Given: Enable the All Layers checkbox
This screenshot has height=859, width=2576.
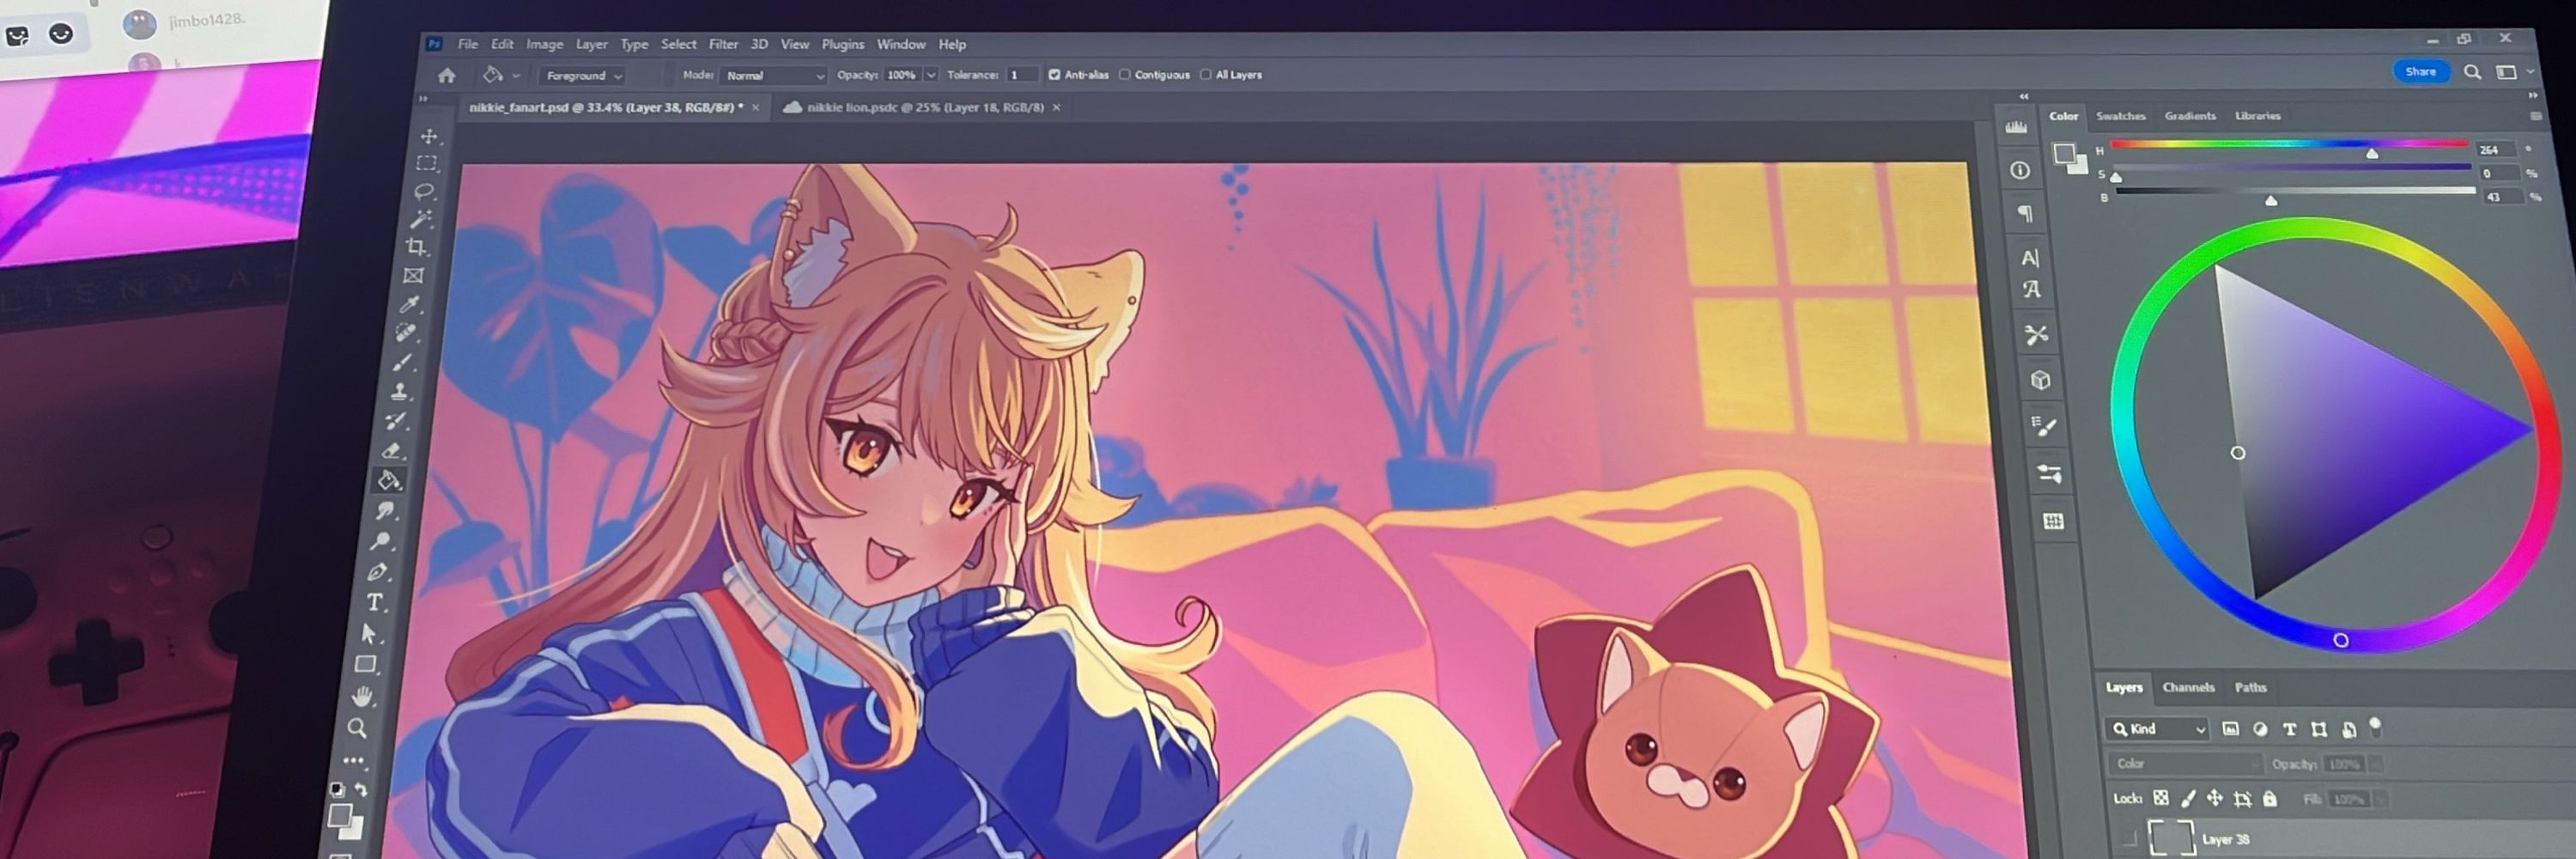Looking at the screenshot, I should coord(1206,74).
